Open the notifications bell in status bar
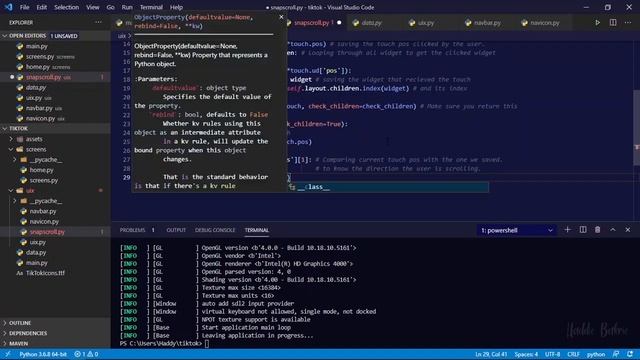 click(x=630, y=354)
